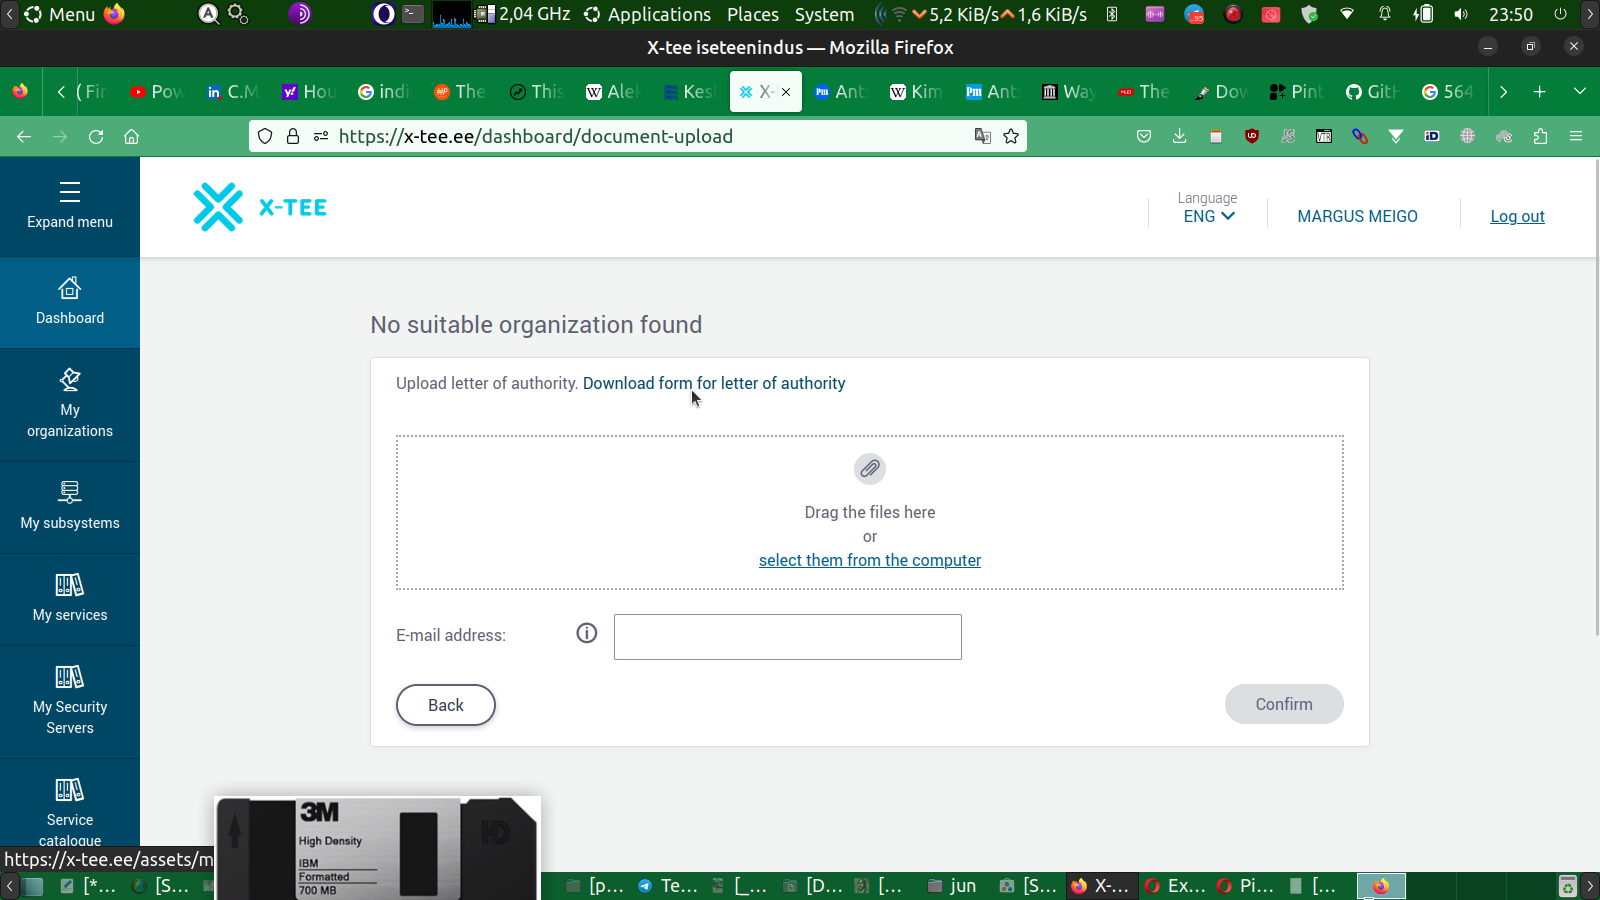1600x900 pixels.
Task: Click the Back button
Action: [x=446, y=705]
